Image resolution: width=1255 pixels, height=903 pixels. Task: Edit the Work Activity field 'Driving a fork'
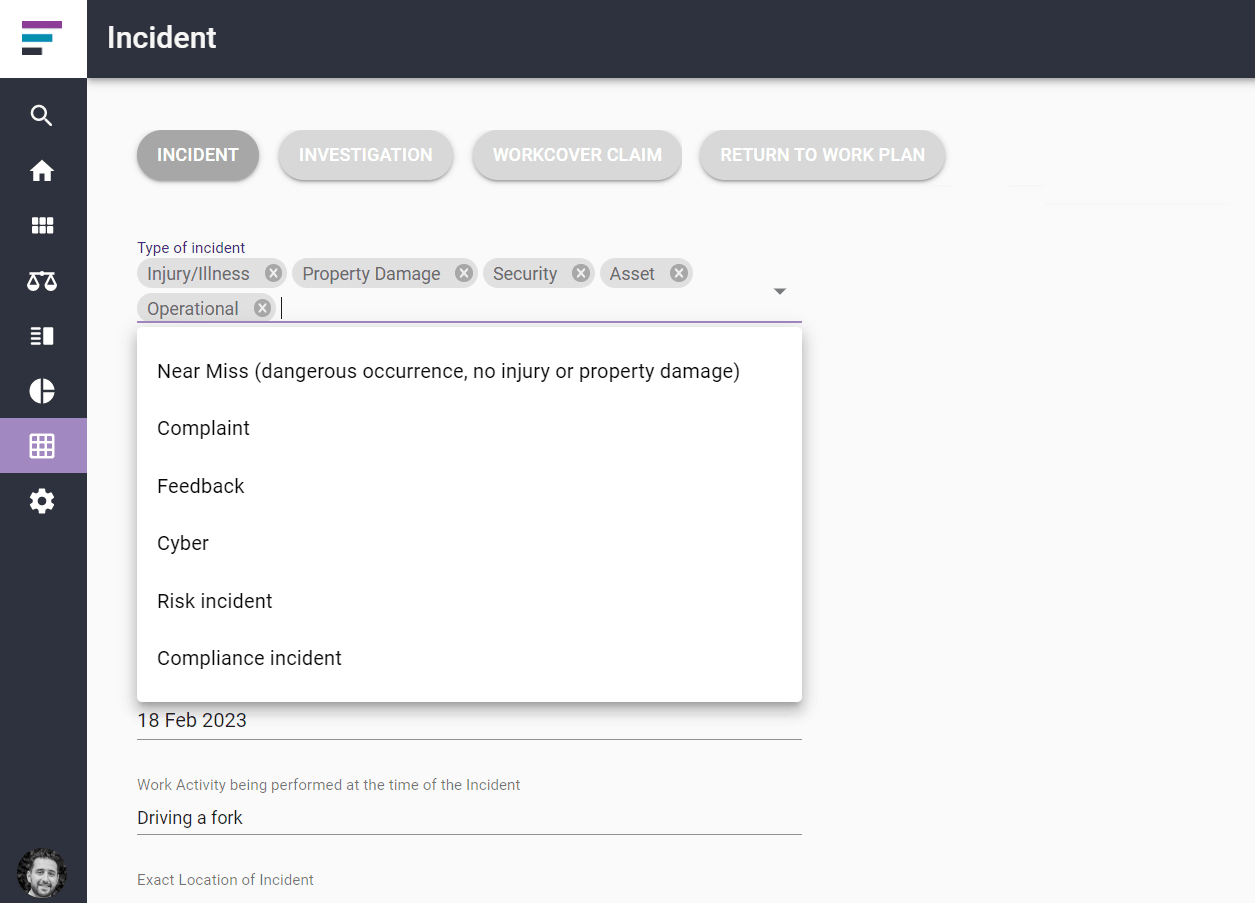(x=469, y=818)
